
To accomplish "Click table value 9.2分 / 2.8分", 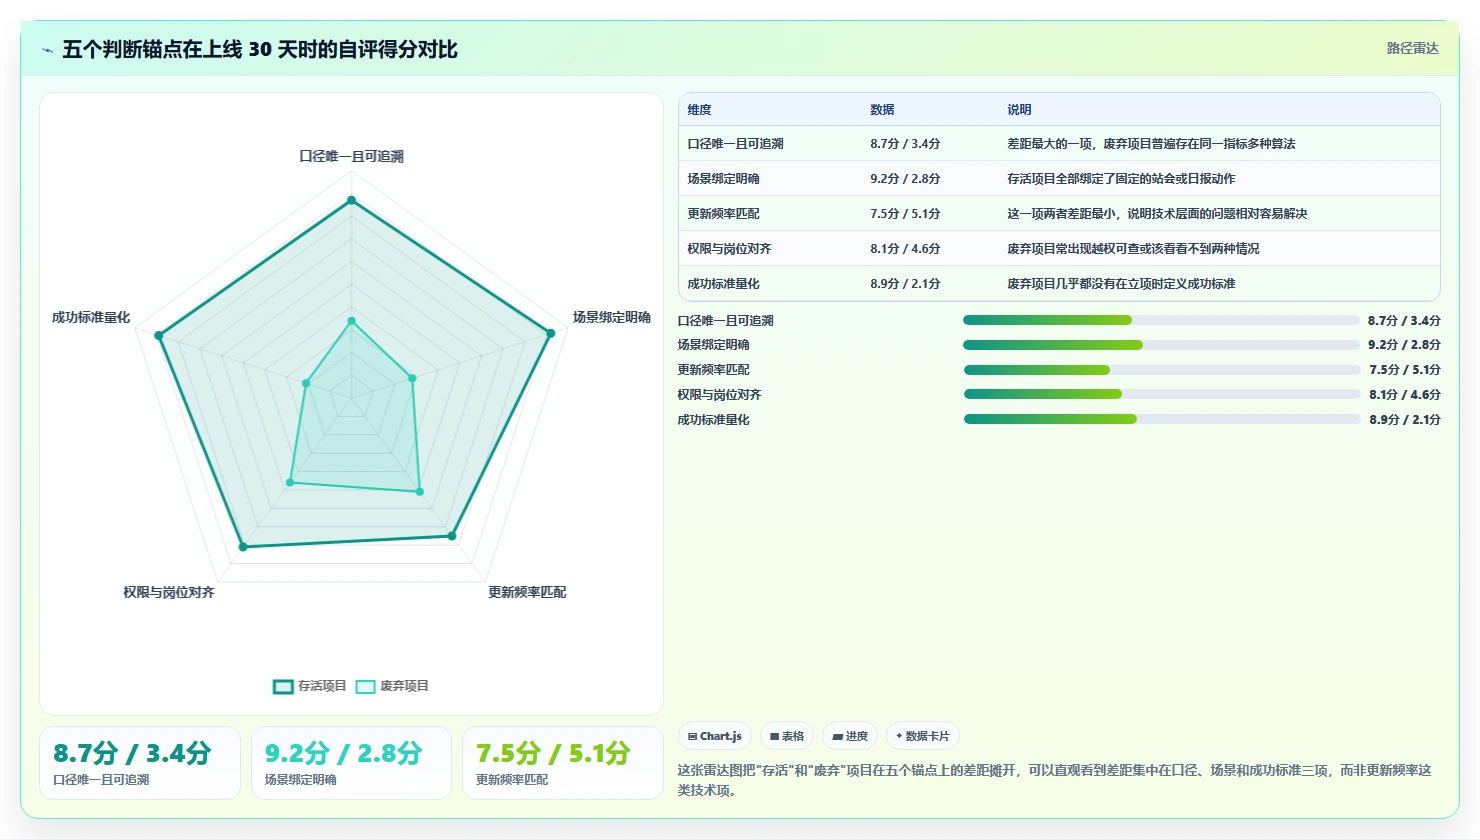I will point(905,179).
